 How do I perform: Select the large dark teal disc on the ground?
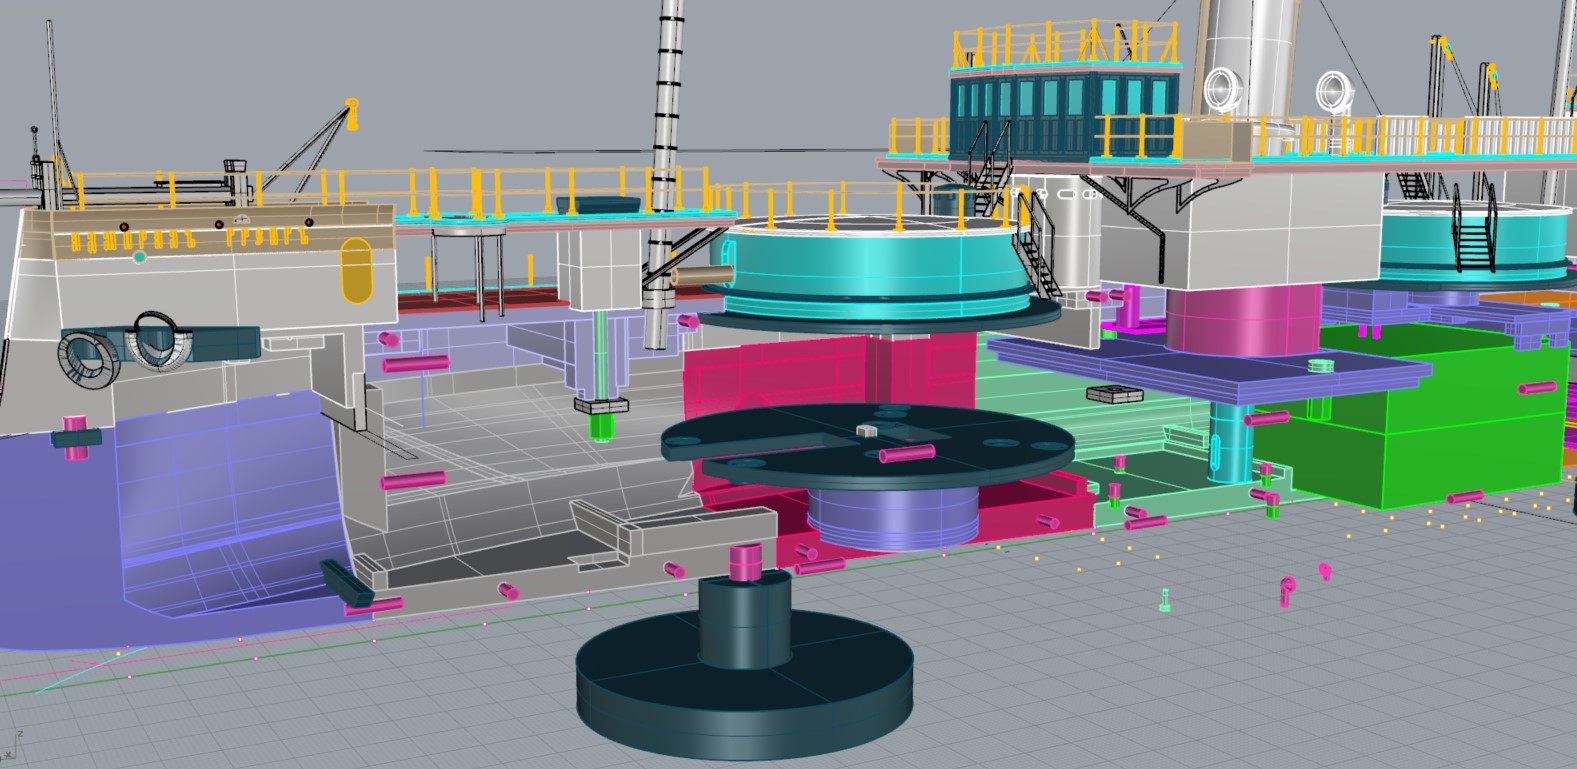coord(744,700)
